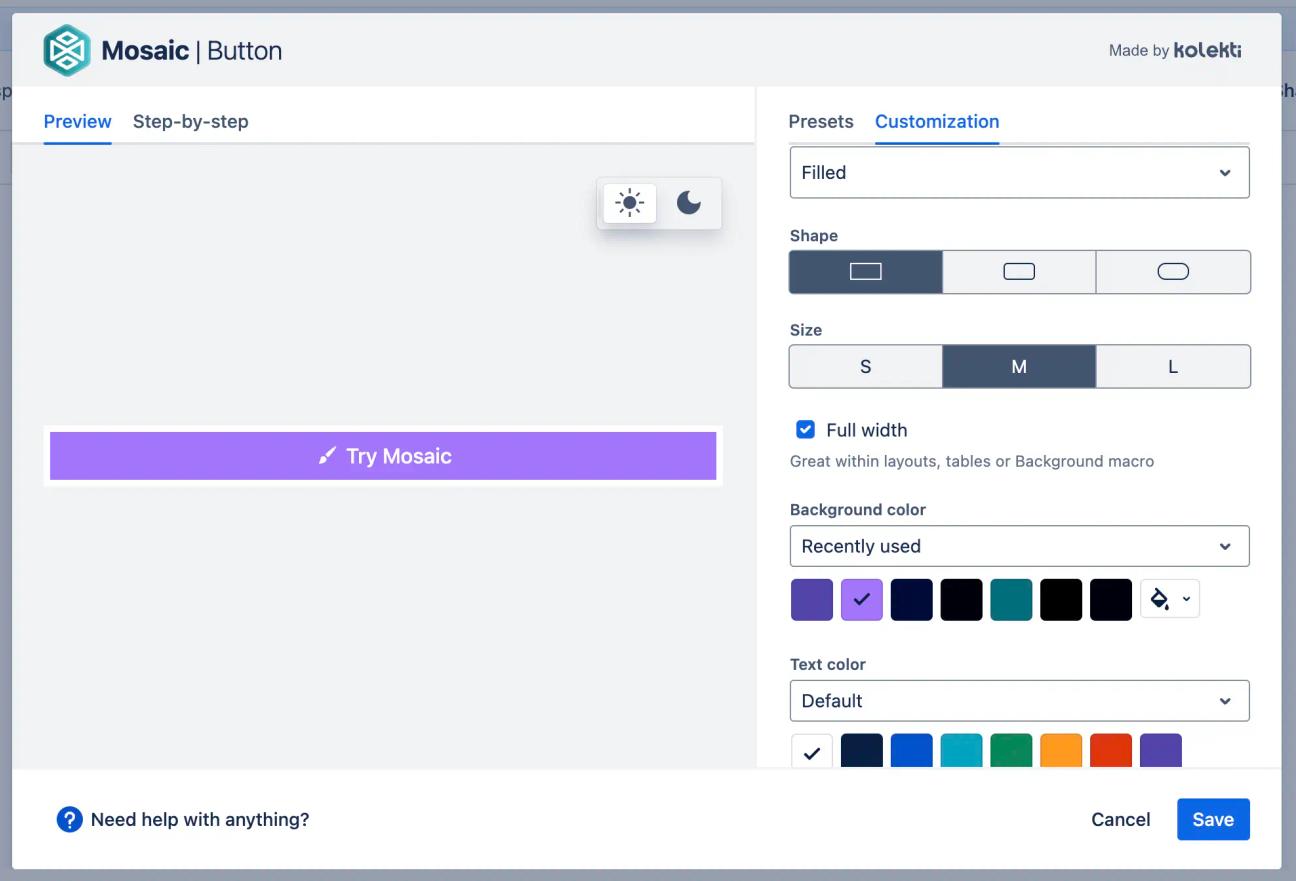Viewport: 1296px width, 881px height.
Task: Pick the teal background color swatch
Action: [1011, 598]
